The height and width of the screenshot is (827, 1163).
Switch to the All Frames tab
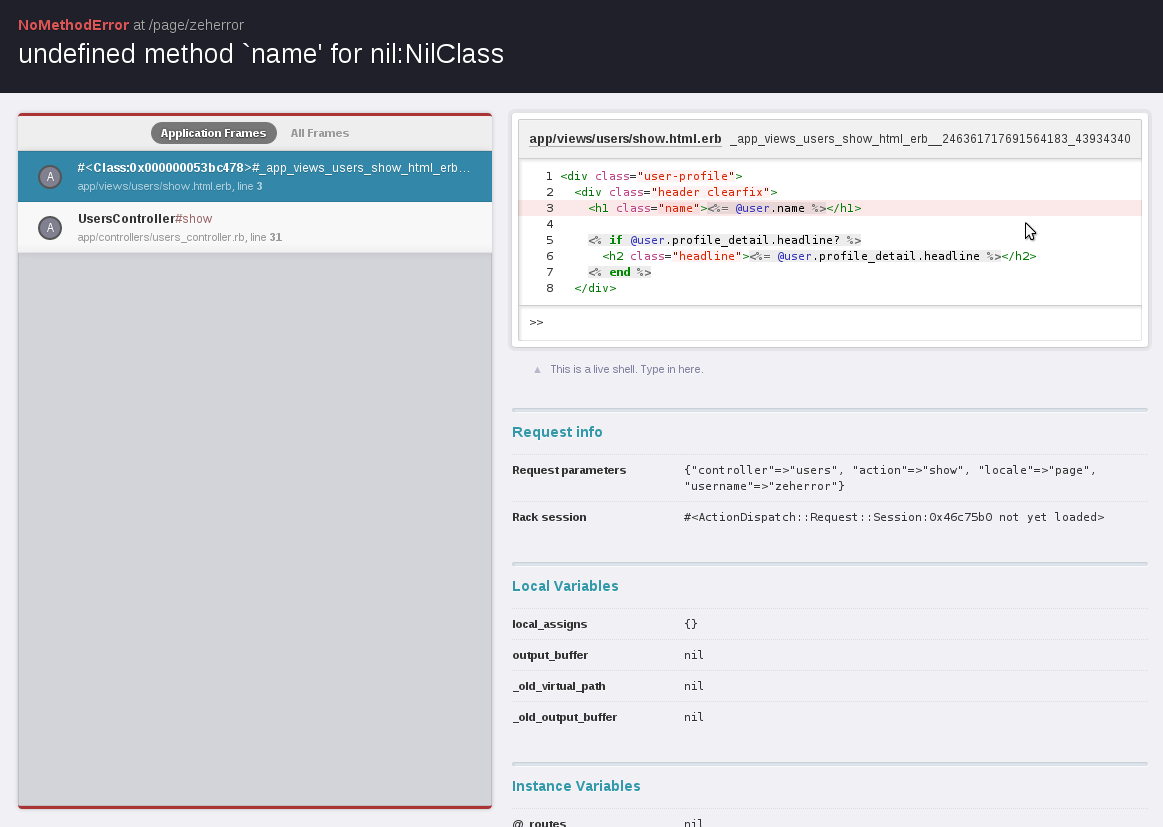click(x=320, y=133)
